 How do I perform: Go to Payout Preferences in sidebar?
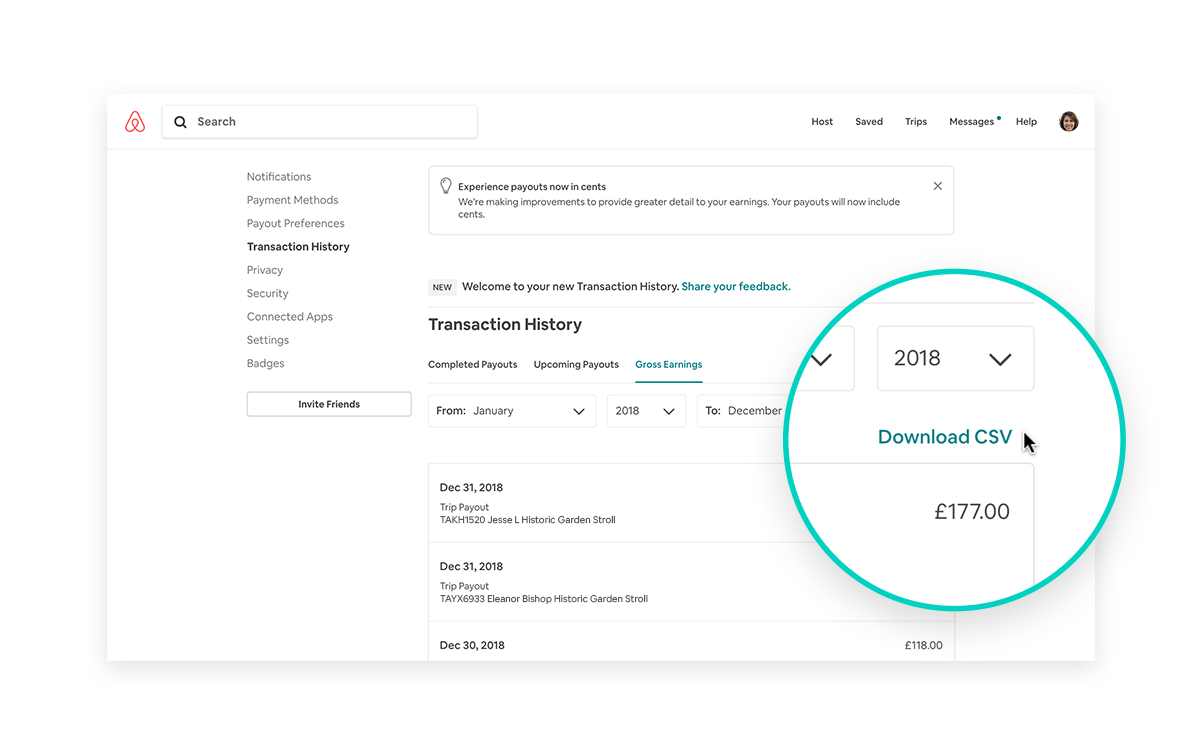click(295, 224)
